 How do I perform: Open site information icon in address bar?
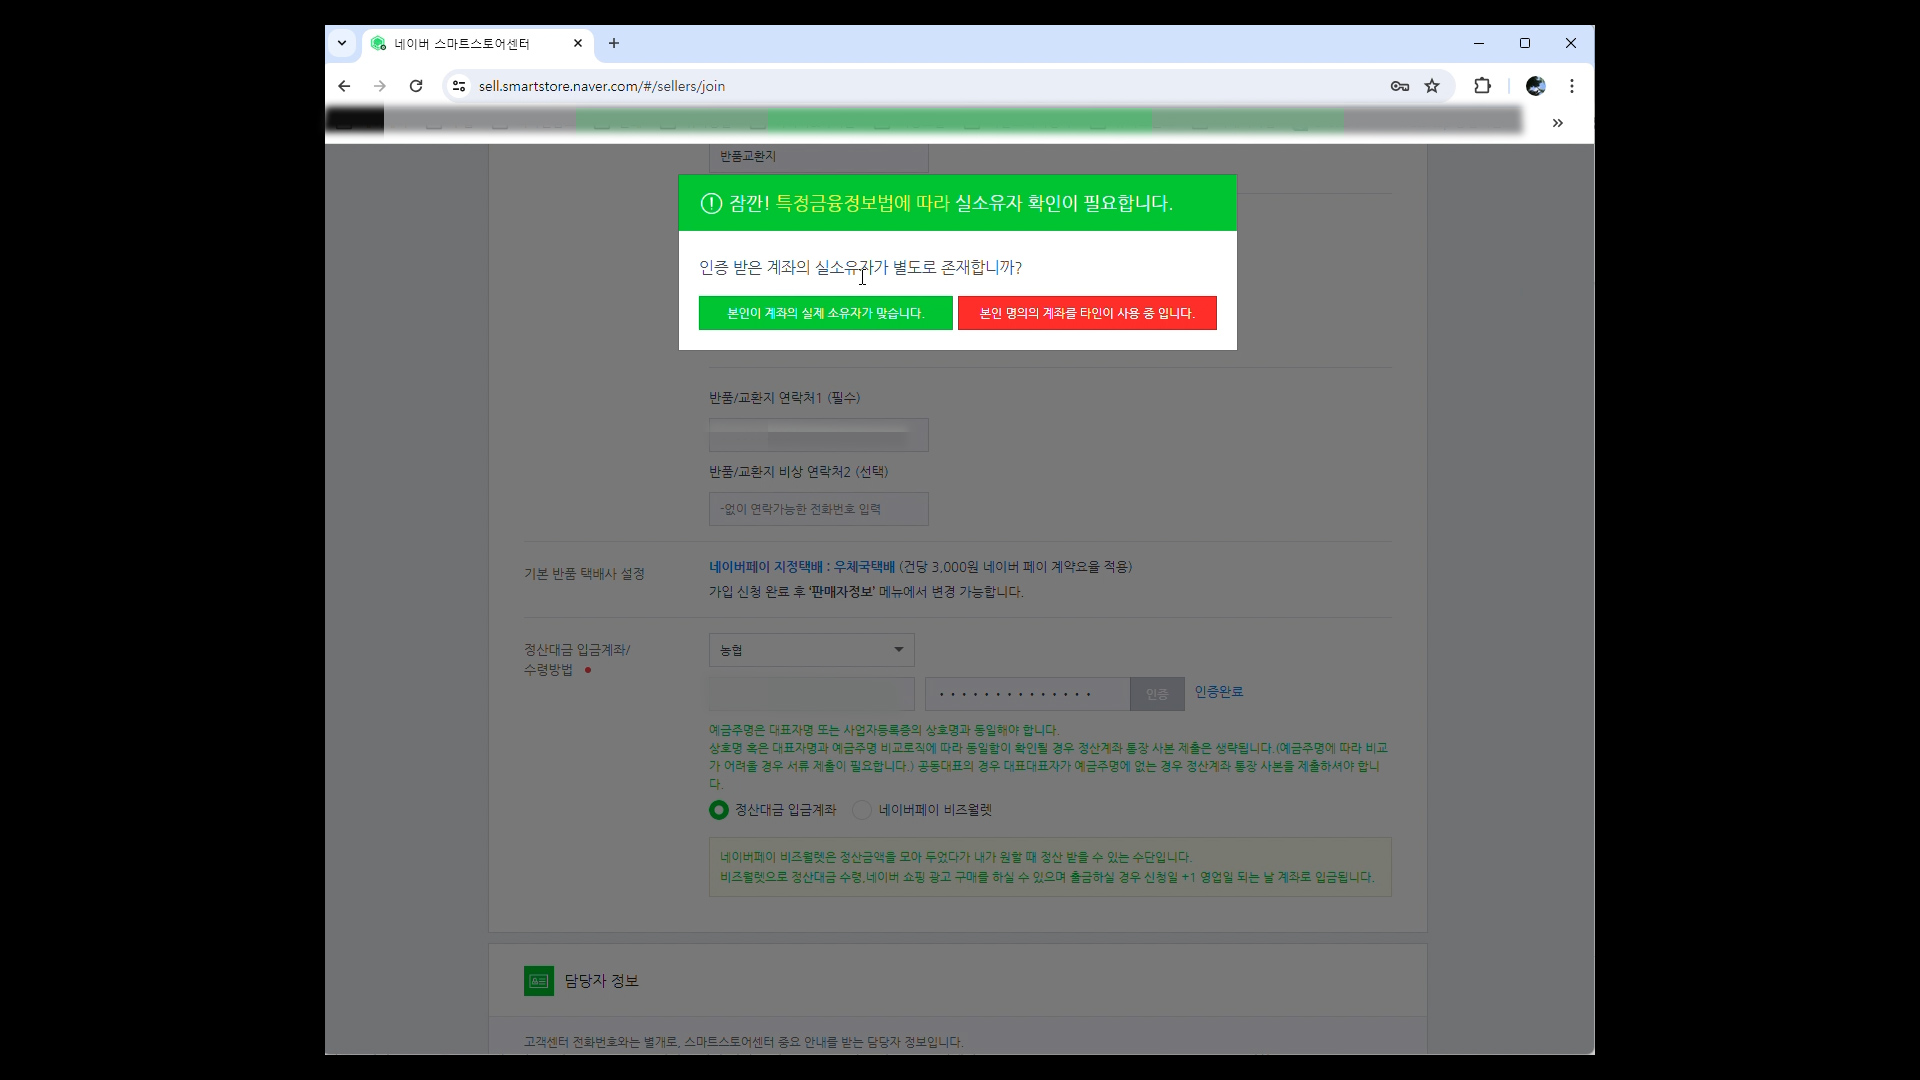(459, 86)
